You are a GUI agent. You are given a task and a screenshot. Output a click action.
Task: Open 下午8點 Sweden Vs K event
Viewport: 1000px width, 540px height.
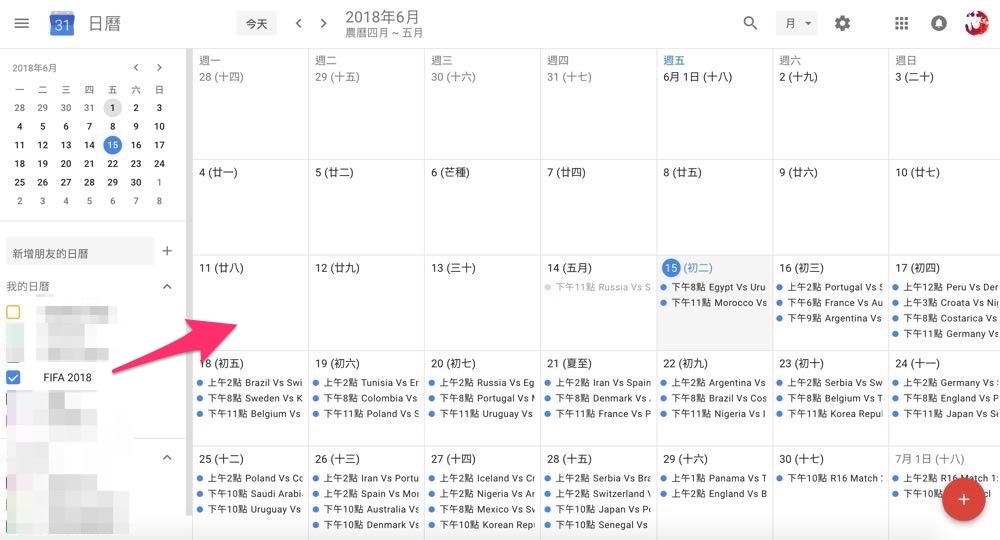tap(249, 398)
